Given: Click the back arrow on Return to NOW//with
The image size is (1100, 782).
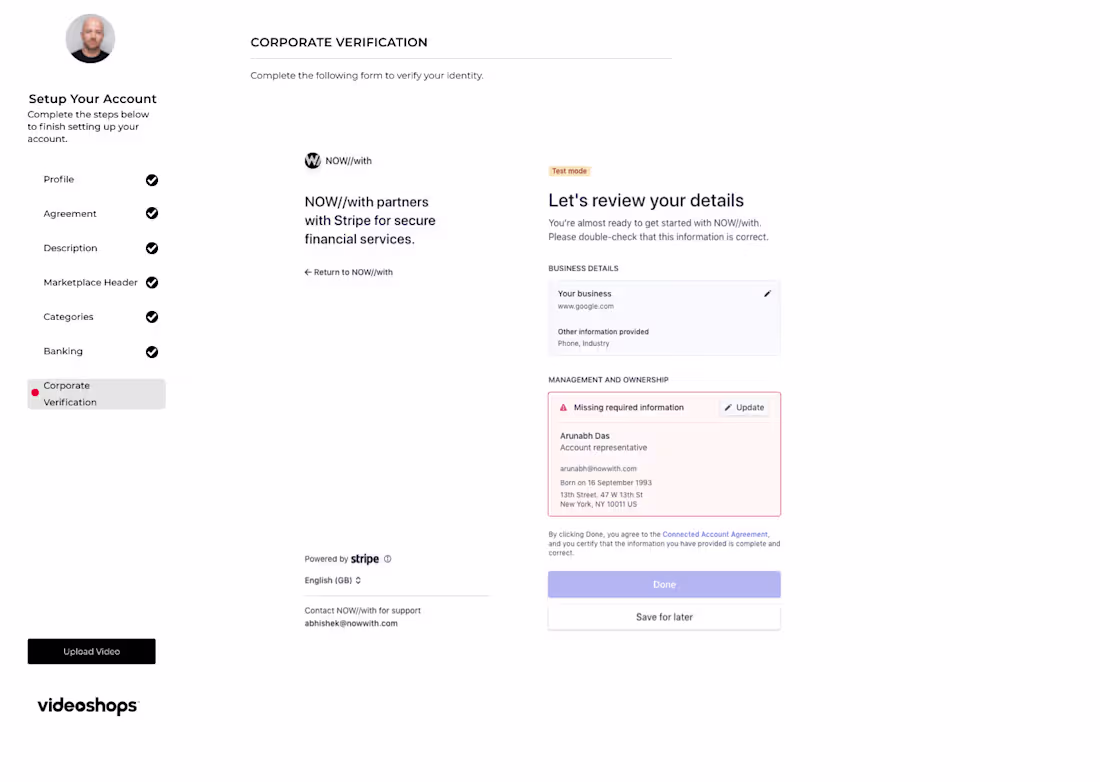Looking at the screenshot, I should coord(308,271).
